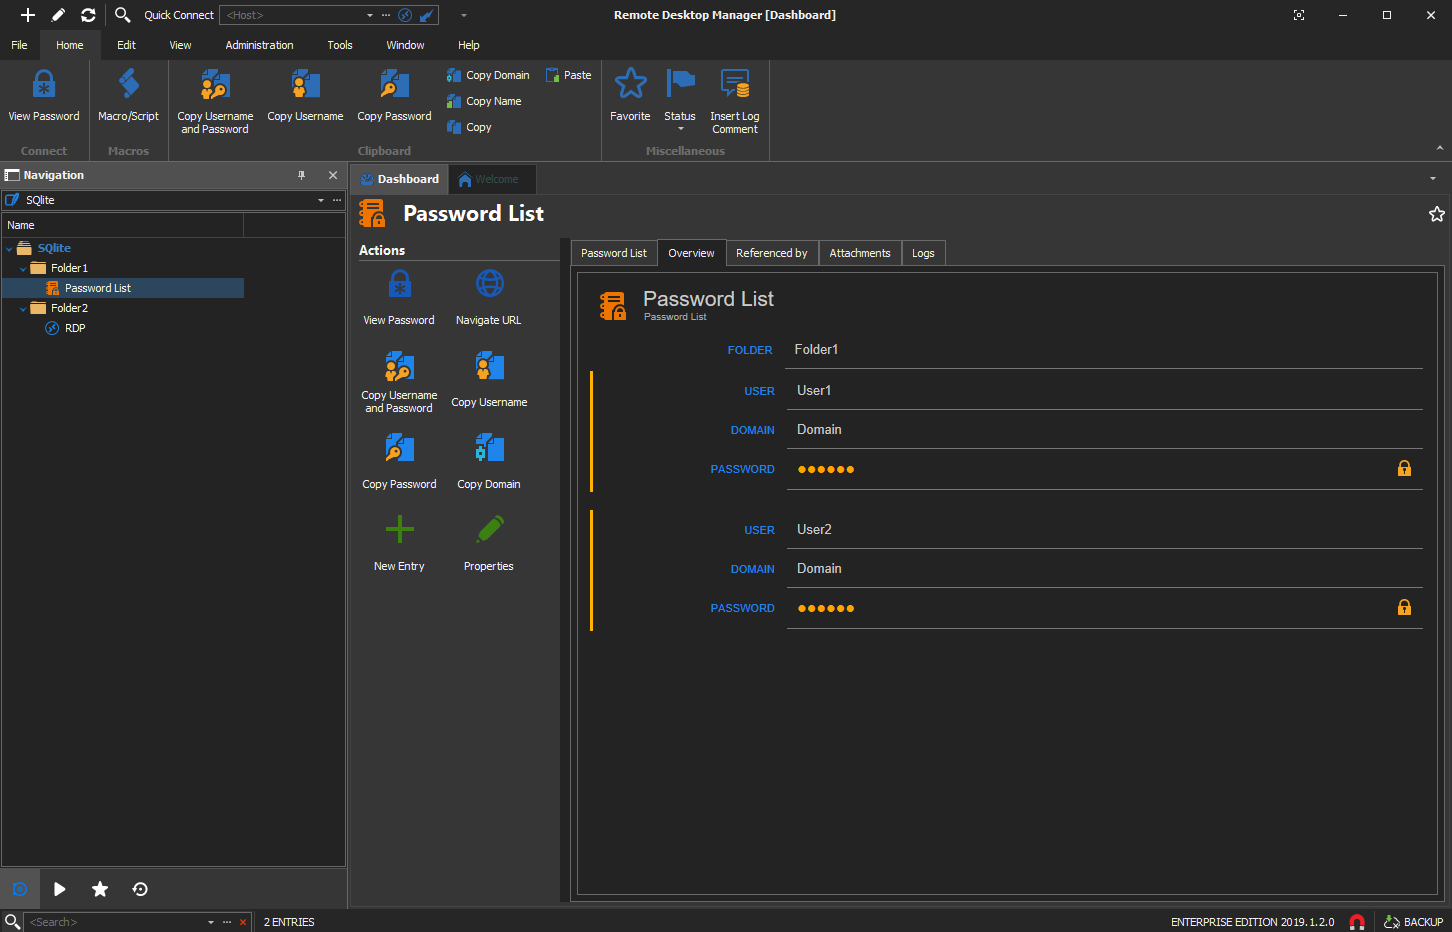
Task: Mark entry as Favorite in ribbon
Action: [x=630, y=95]
